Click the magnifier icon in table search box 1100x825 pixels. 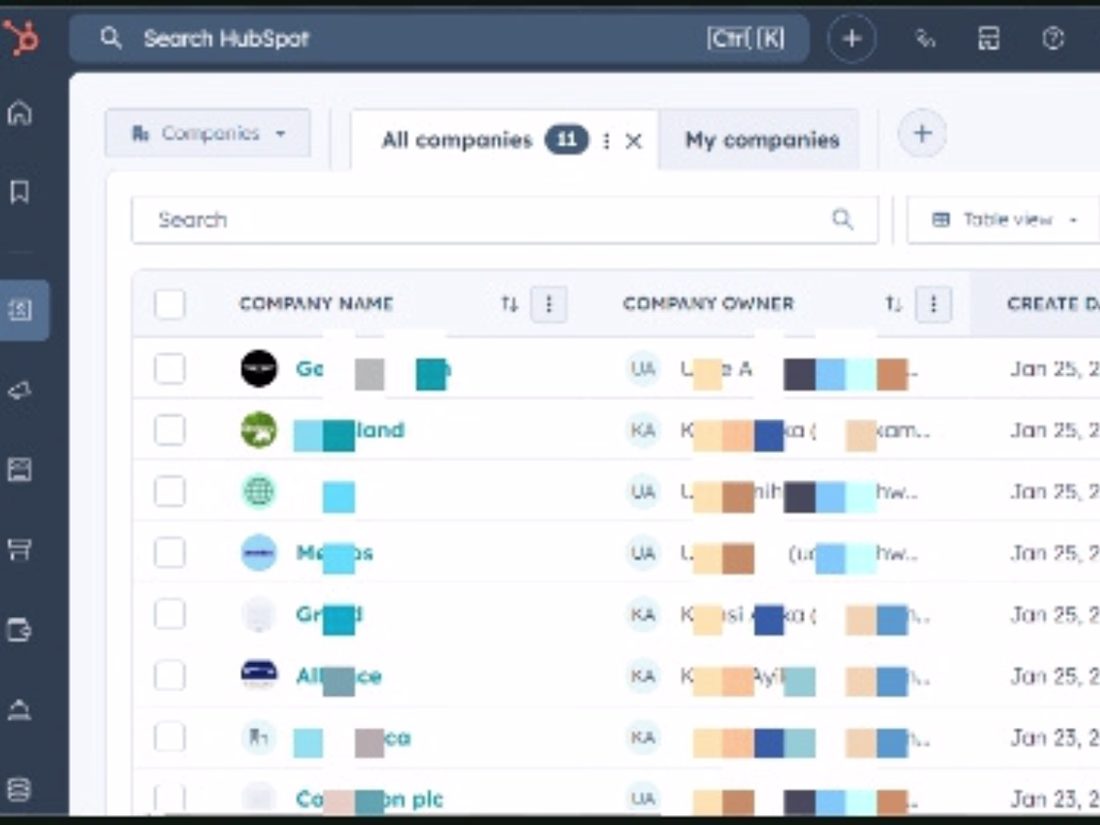[x=843, y=220]
